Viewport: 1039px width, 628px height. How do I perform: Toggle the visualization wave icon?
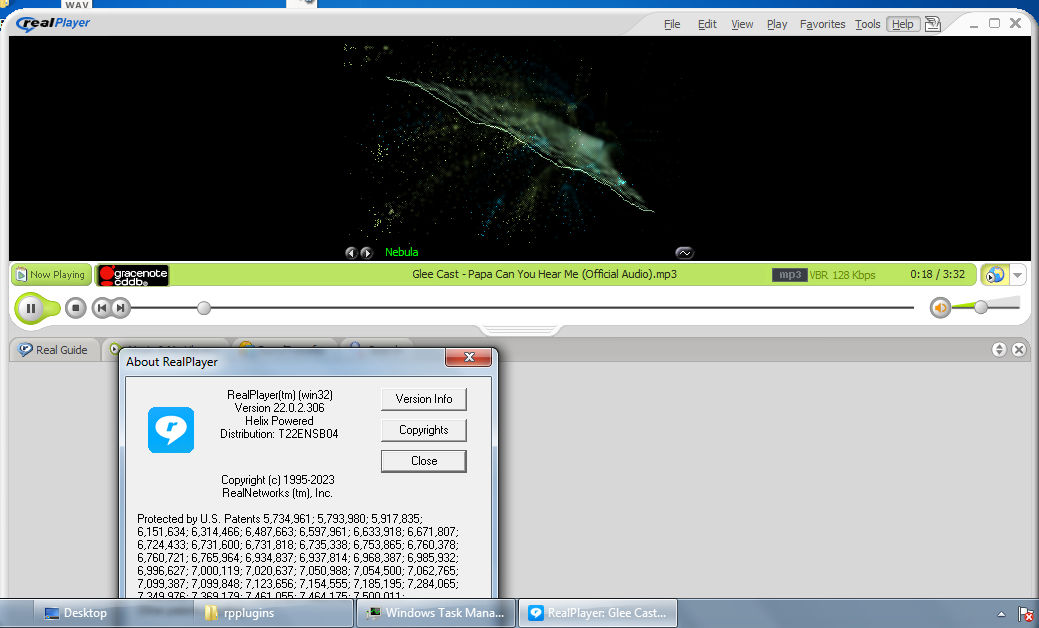coord(685,253)
